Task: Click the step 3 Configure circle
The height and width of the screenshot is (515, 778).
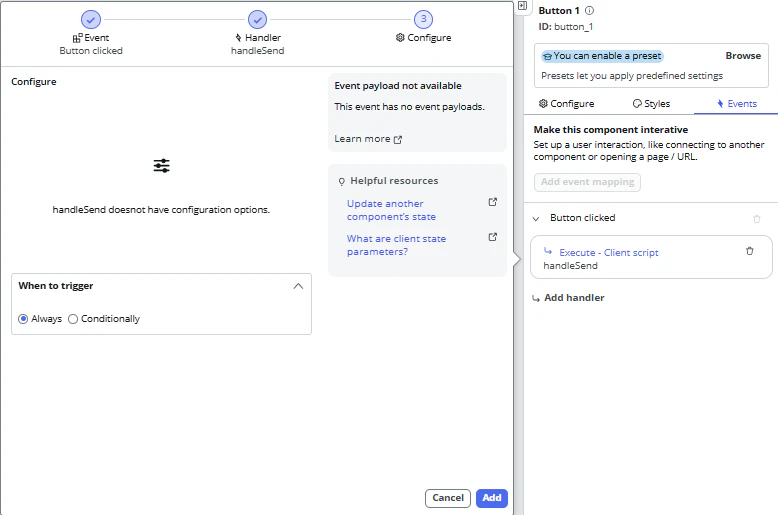Action: pos(423,19)
